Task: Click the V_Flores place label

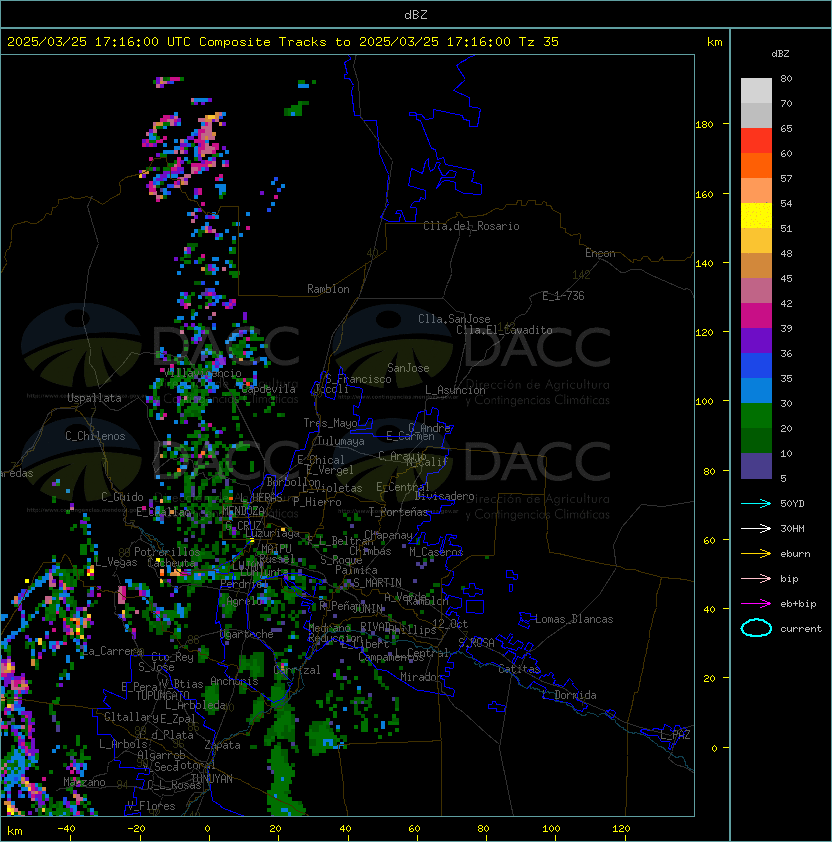Action: [x=151, y=806]
